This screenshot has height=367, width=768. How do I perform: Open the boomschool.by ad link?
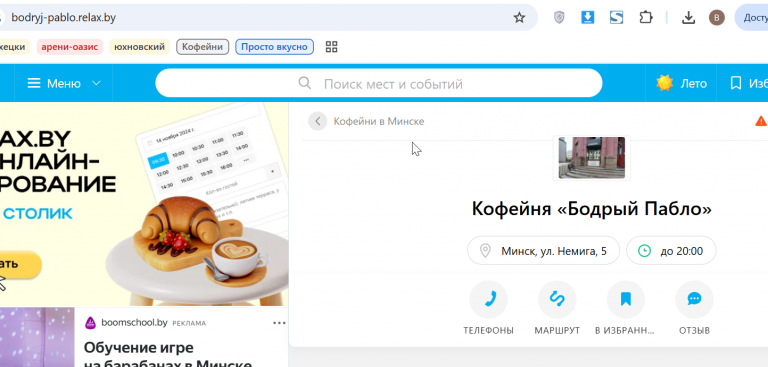coord(134,322)
